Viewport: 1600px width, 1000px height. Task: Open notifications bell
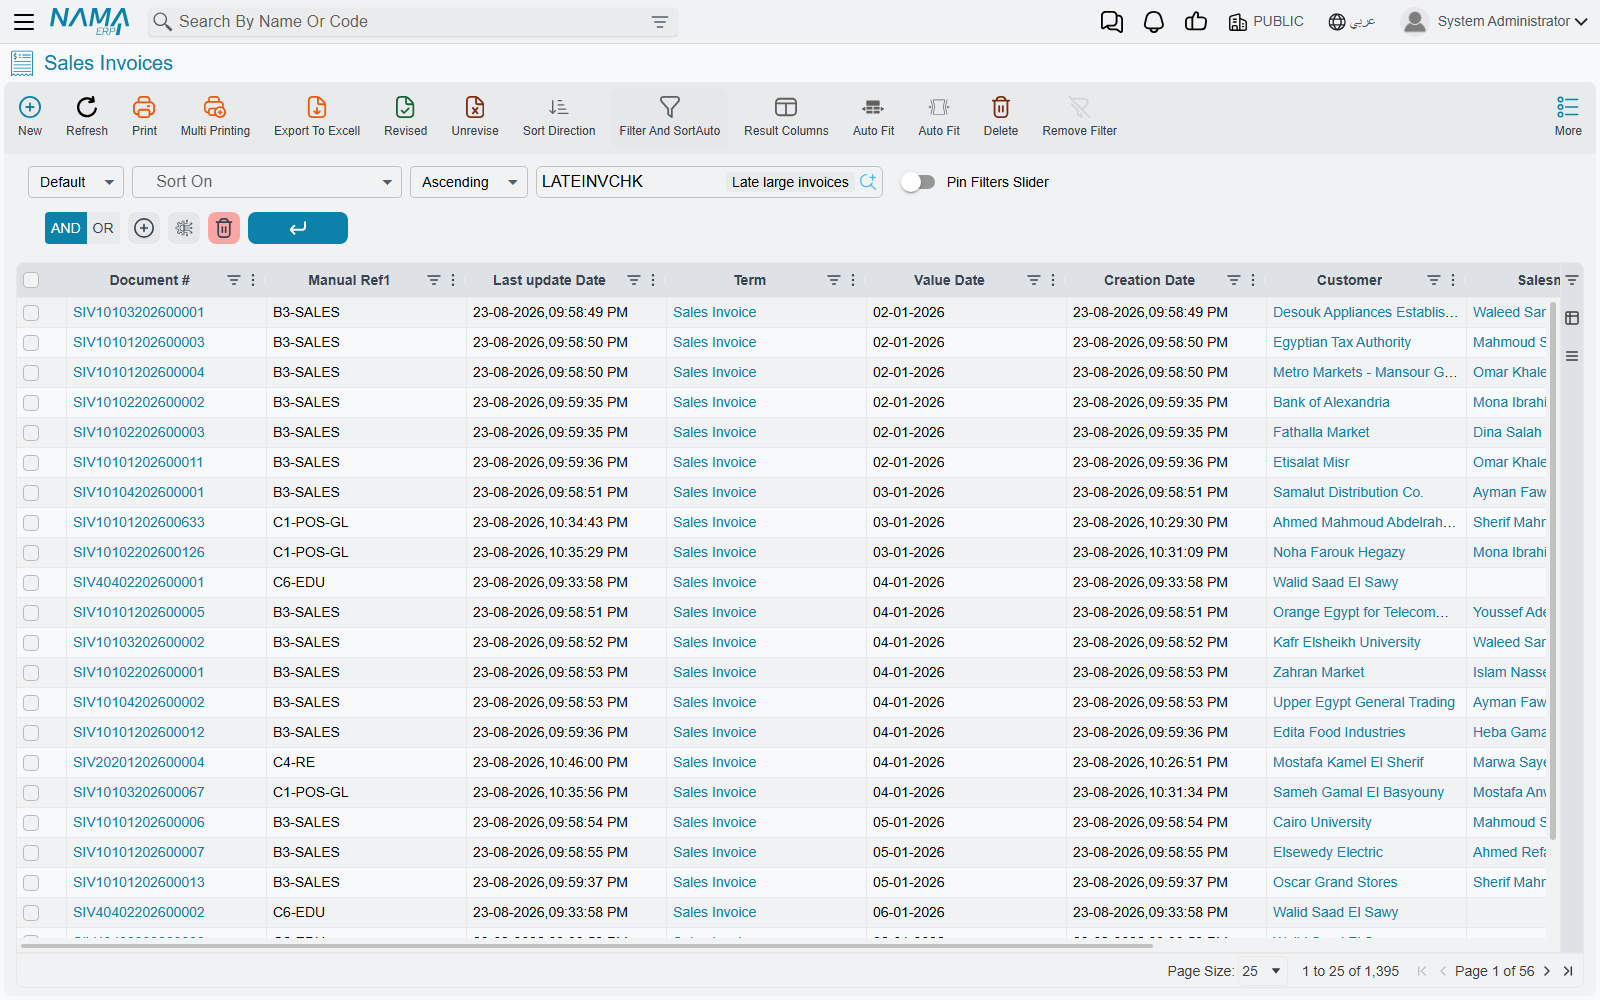coord(1154,22)
